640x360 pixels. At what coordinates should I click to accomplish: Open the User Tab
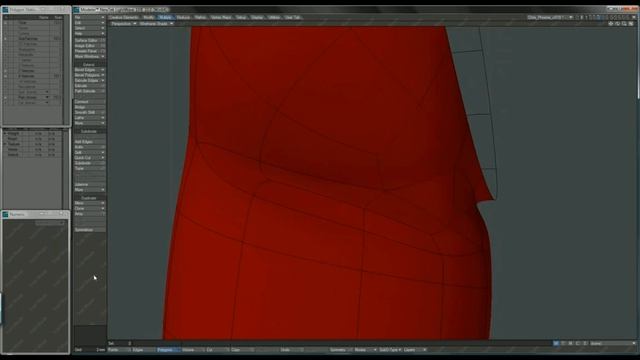point(293,18)
